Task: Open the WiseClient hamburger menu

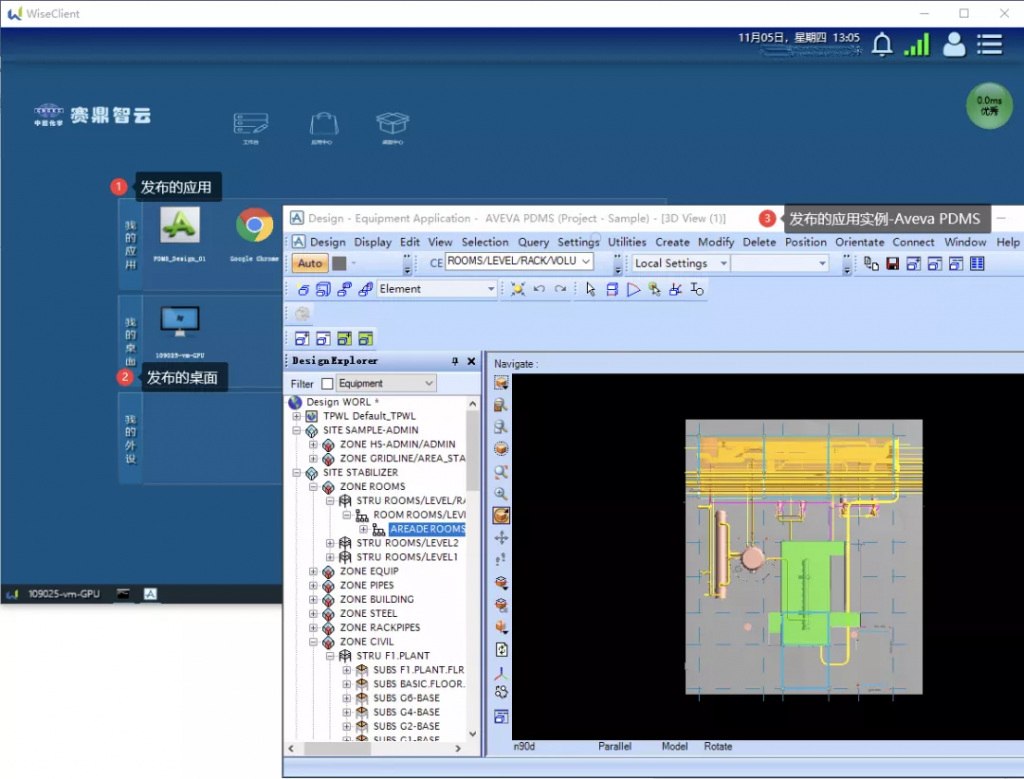Action: click(989, 44)
